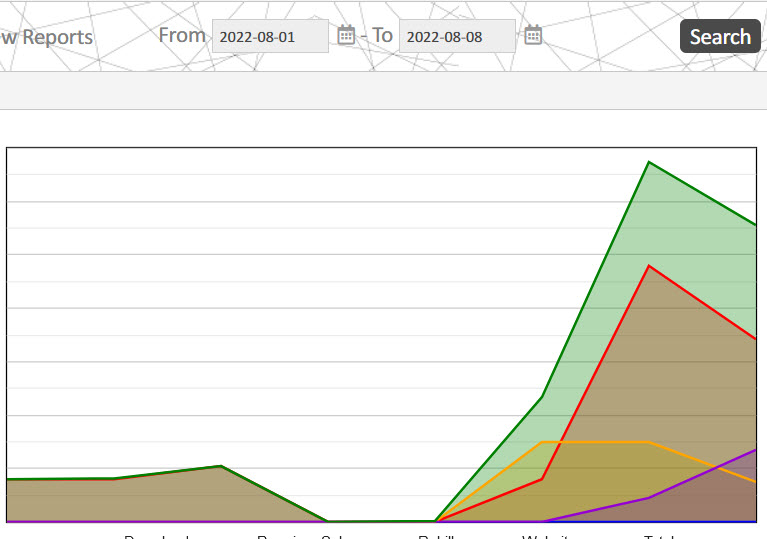Click the green line's right end
The width and height of the screenshot is (767, 539).
753,225
